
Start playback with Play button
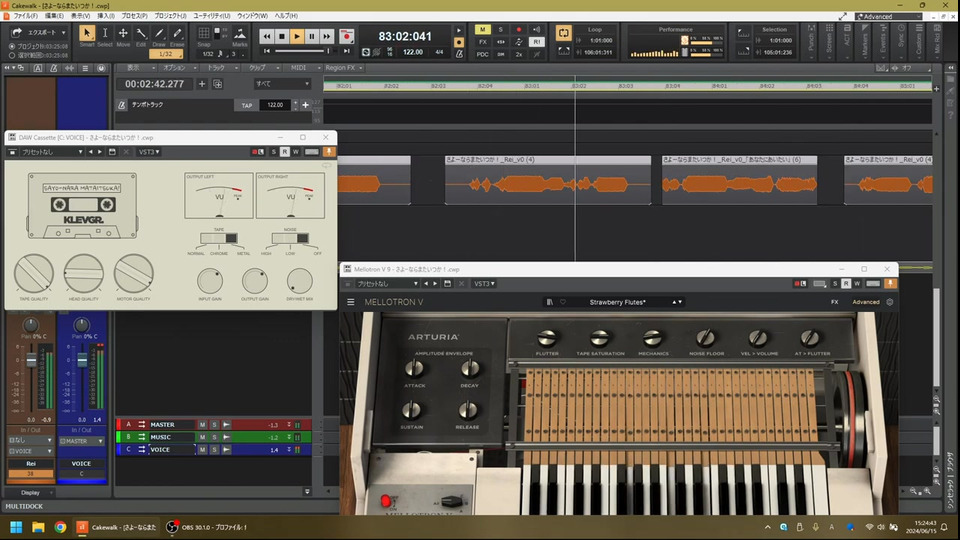coord(297,37)
